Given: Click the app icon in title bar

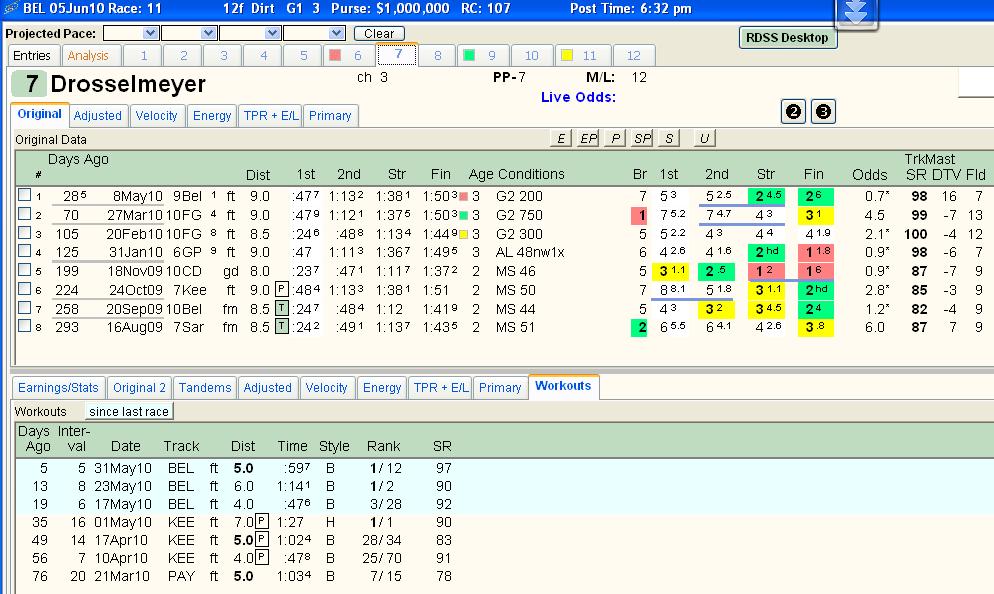Looking at the screenshot, I should tap(11, 8).
